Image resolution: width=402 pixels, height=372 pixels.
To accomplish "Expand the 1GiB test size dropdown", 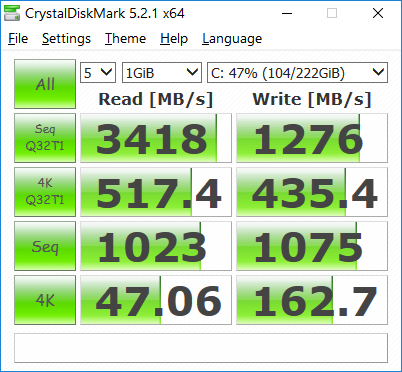I will [162, 73].
